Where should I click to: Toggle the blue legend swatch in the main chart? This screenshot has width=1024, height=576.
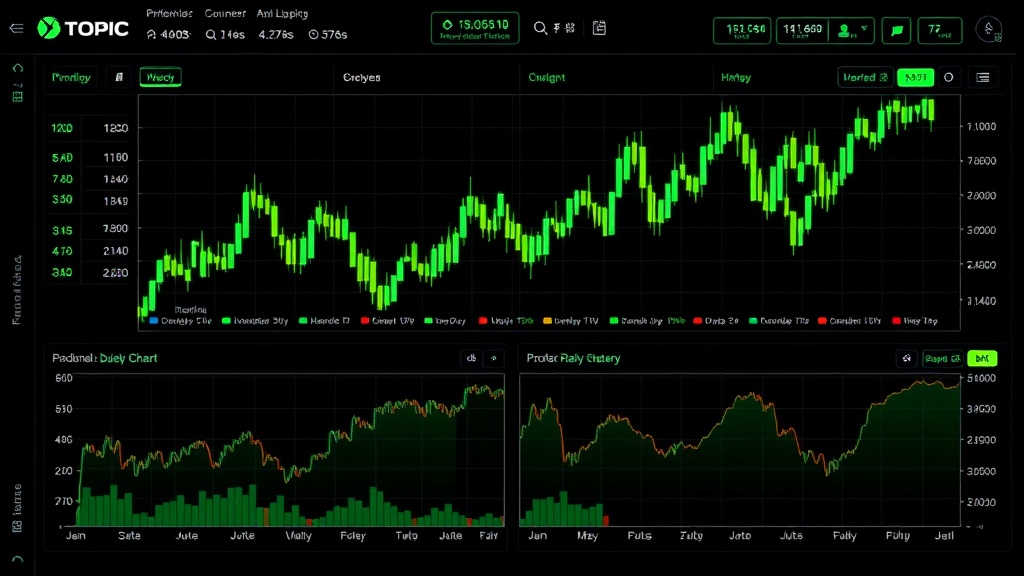pyautogui.click(x=153, y=321)
